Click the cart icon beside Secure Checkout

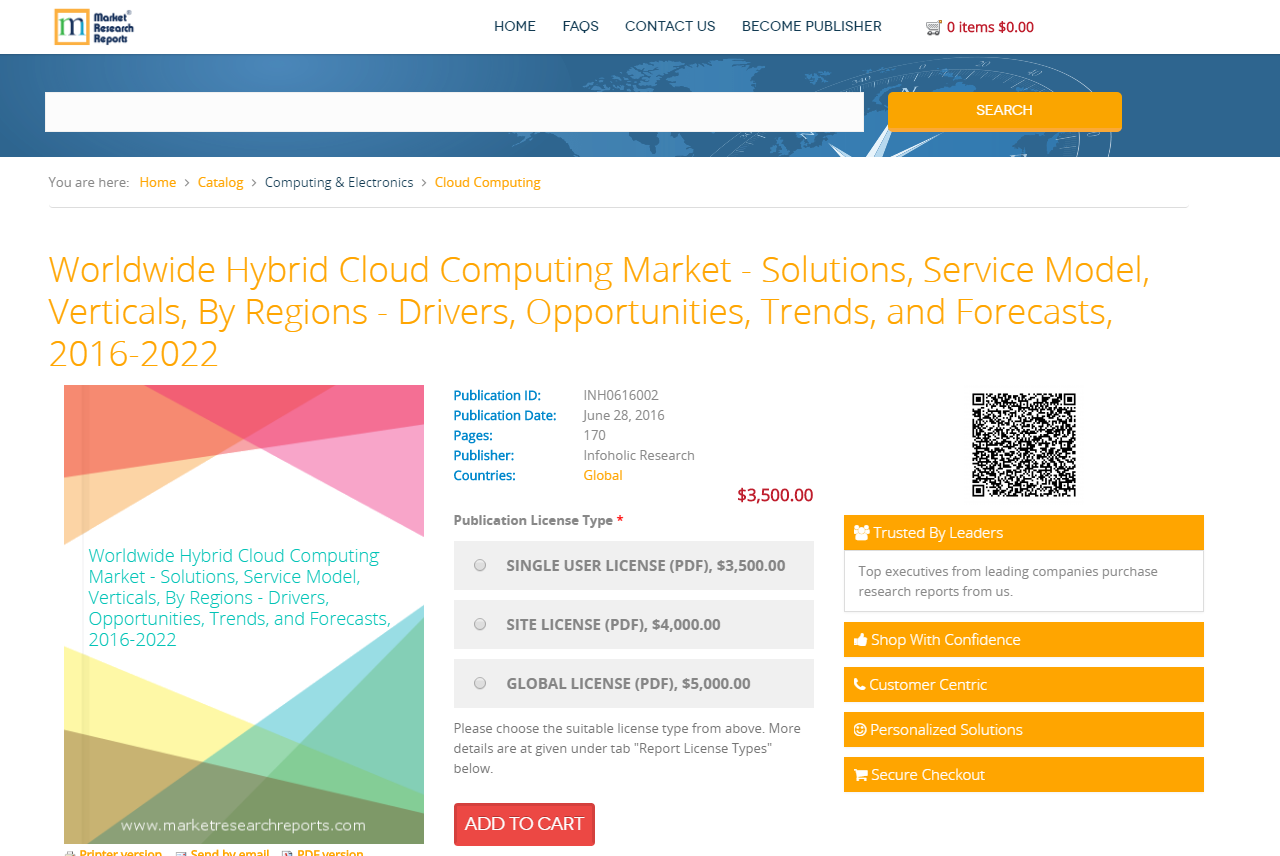click(860, 775)
